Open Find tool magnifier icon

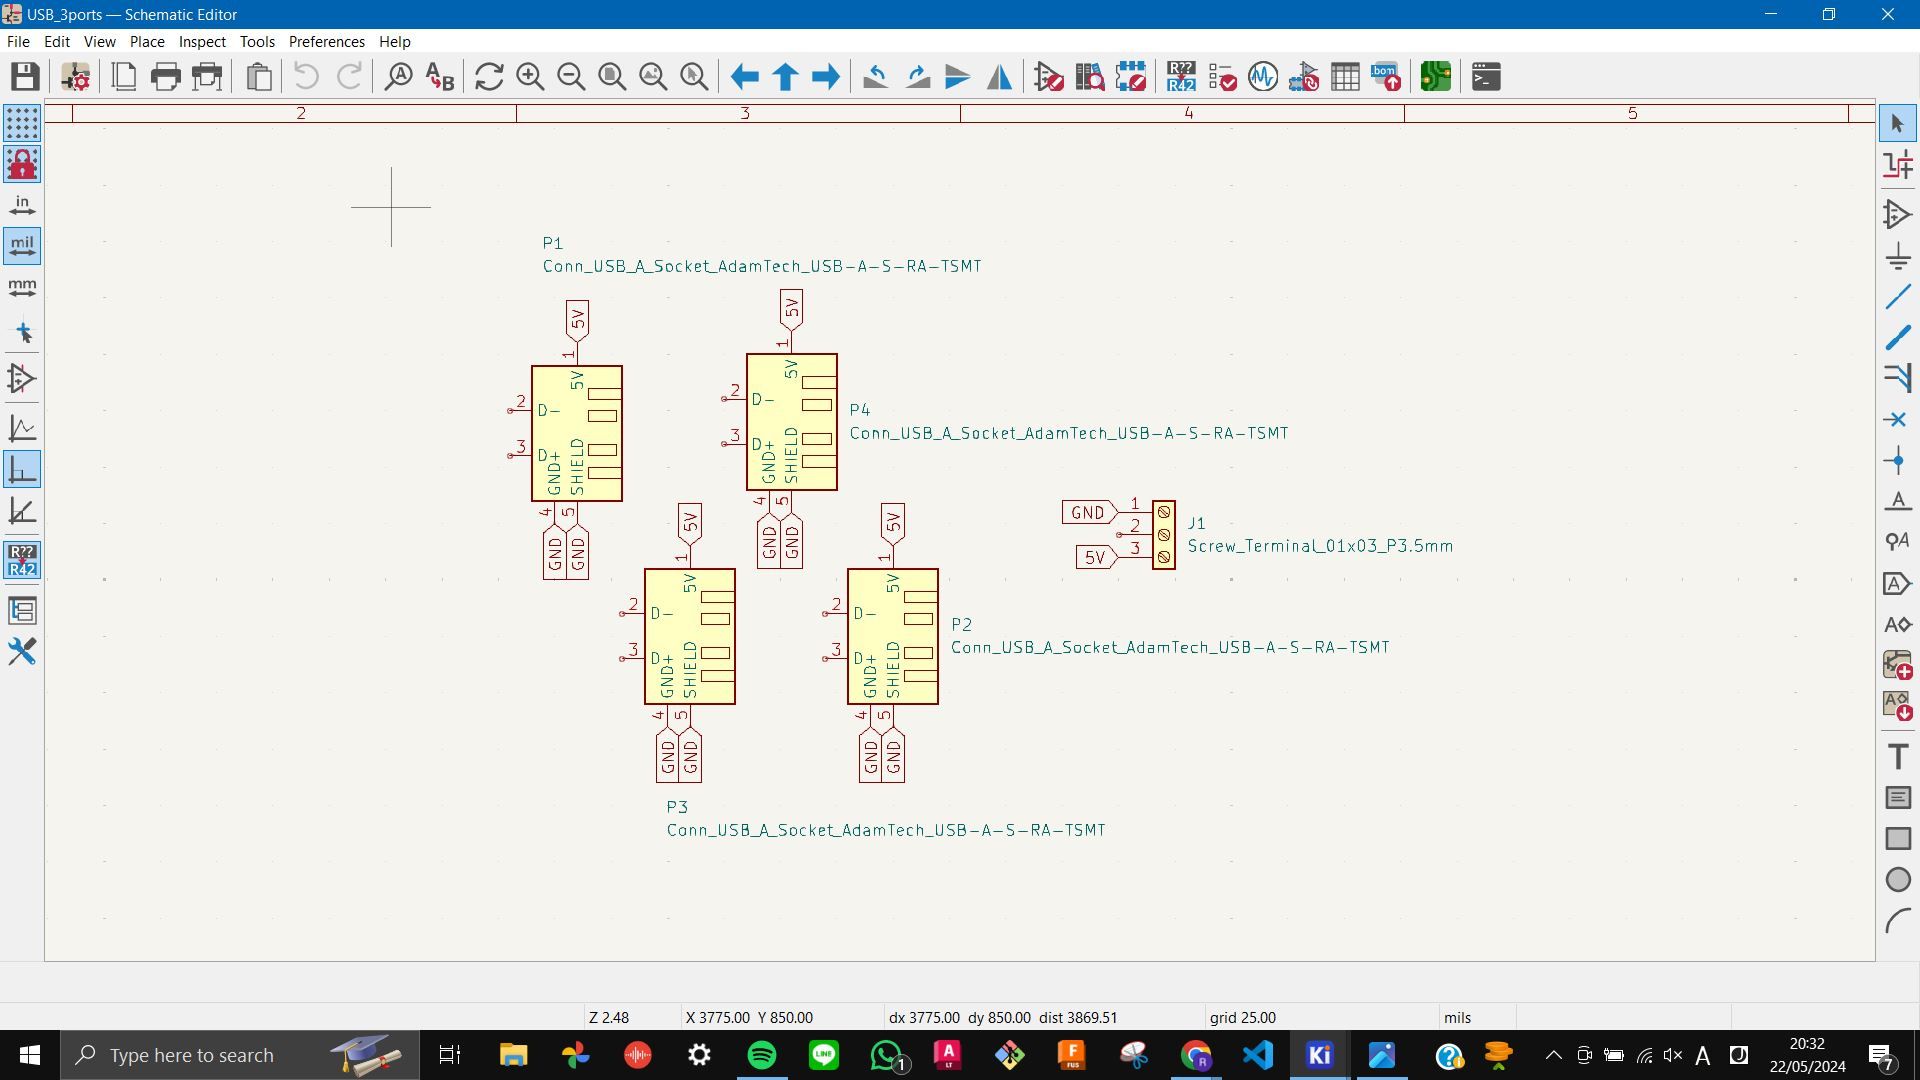(x=399, y=77)
